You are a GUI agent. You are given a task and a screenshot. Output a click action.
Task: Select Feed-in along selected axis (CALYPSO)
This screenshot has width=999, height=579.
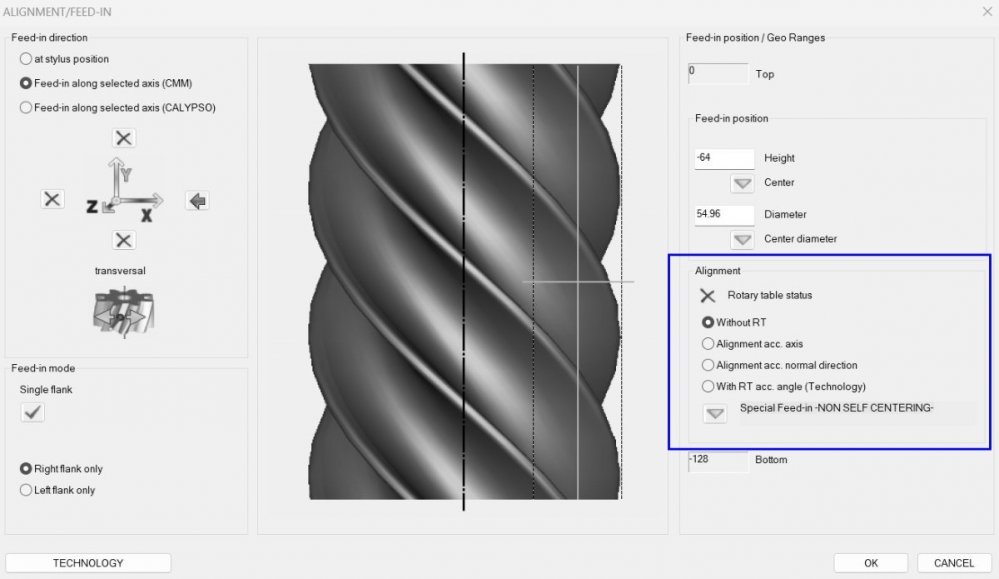tap(26, 108)
